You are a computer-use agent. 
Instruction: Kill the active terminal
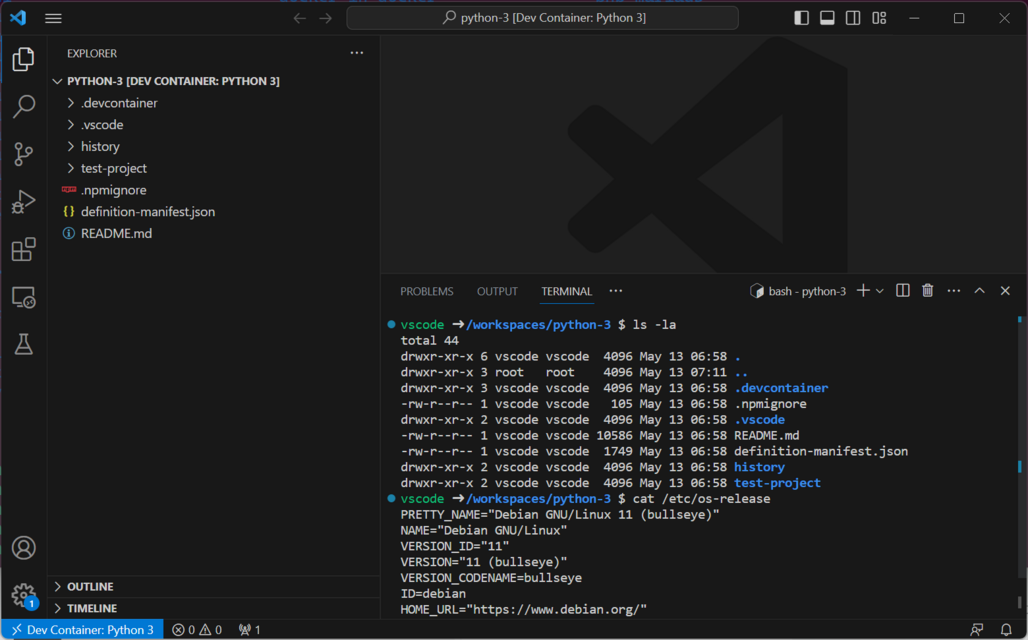(x=927, y=290)
